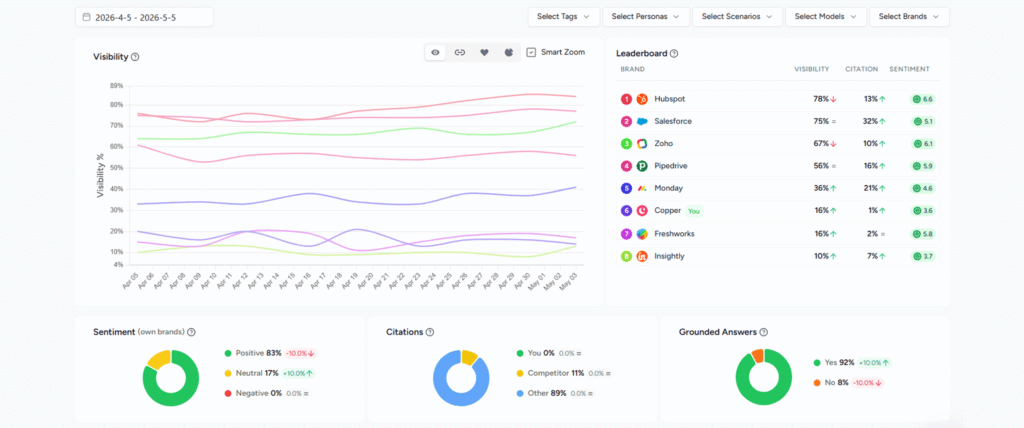Image resolution: width=1024 pixels, height=428 pixels.
Task: Click Salesforce's 5.1 sentiment badge
Action: (x=923, y=122)
